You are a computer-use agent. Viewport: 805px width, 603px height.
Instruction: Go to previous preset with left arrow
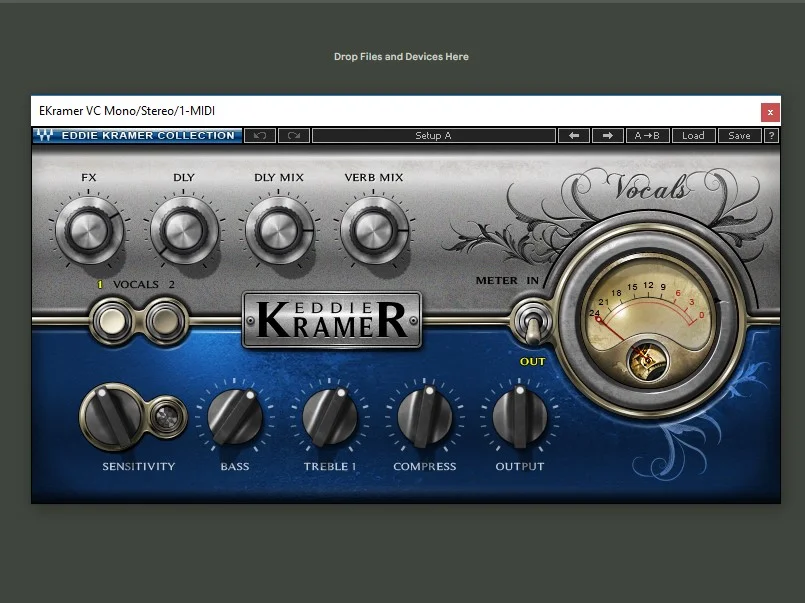tap(574, 135)
